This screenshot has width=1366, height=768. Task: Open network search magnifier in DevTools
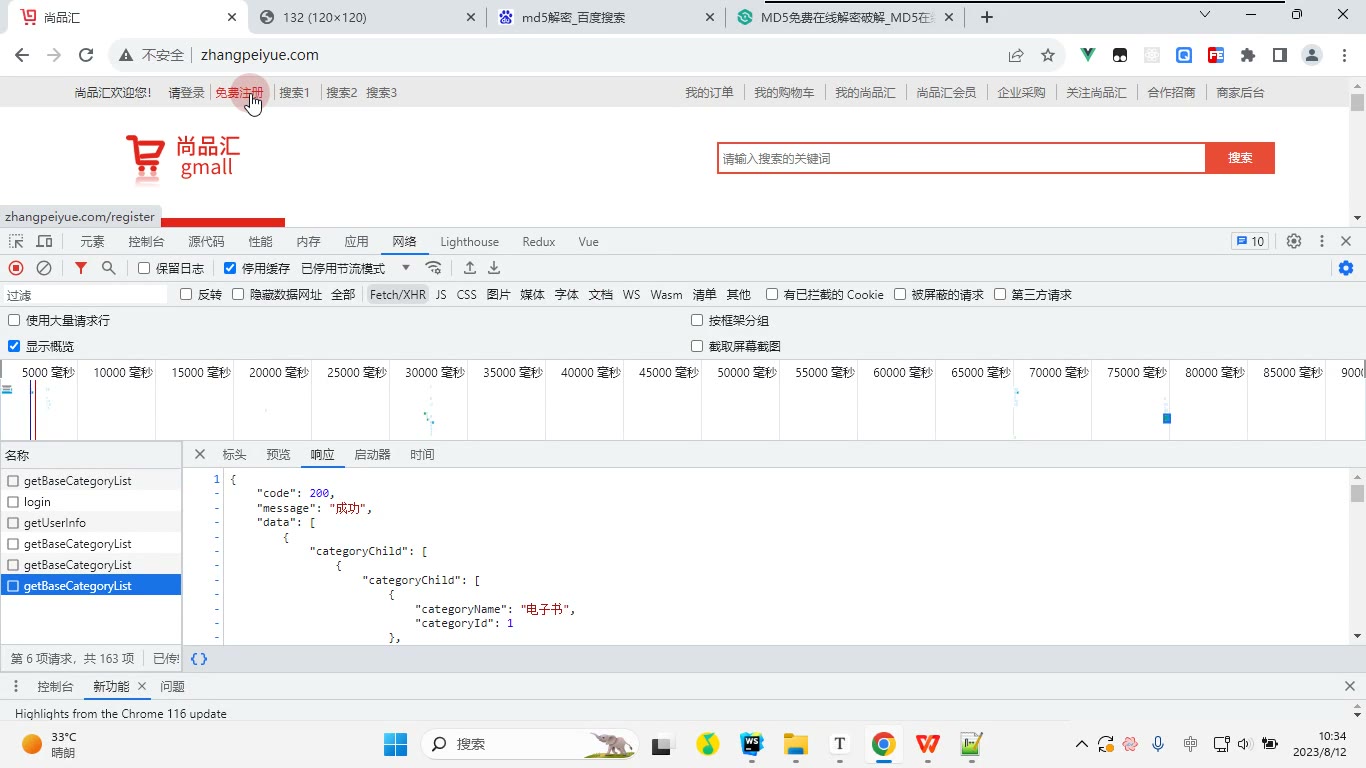pos(109,268)
